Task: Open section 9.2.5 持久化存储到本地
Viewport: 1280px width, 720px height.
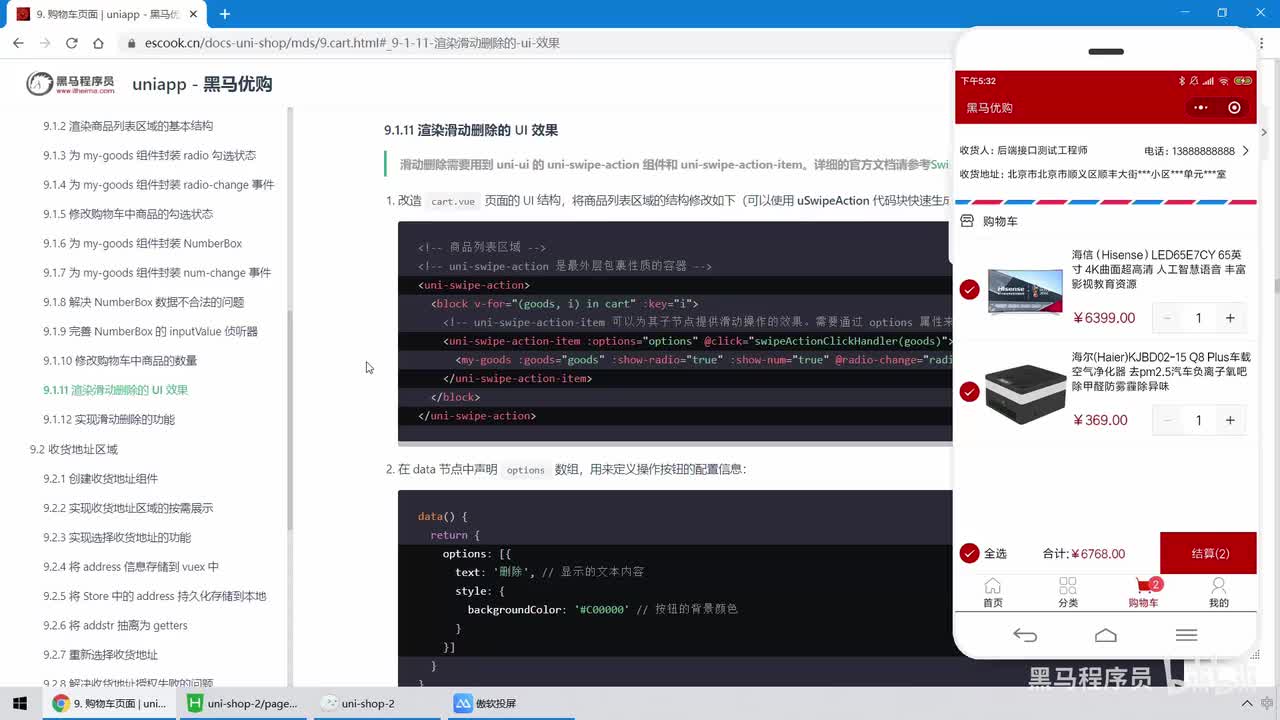Action: pyautogui.click(x=155, y=596)
